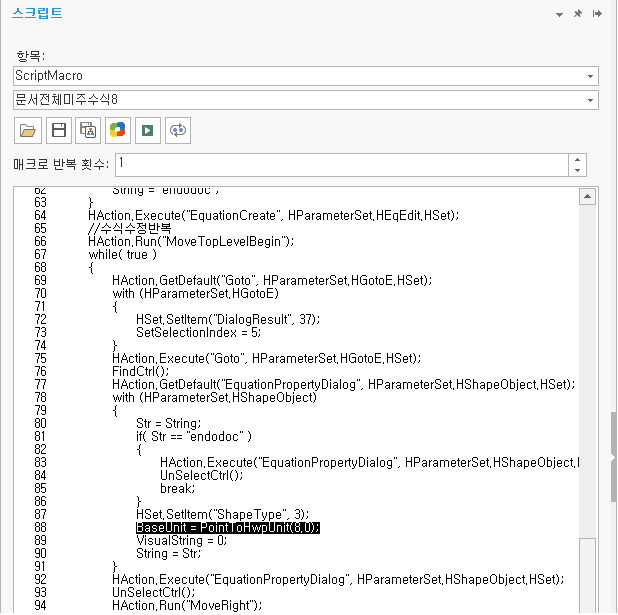Click with (HParameterSet.HShapeObject) line
Screen dimensions: 618x615
click(214, 397)
